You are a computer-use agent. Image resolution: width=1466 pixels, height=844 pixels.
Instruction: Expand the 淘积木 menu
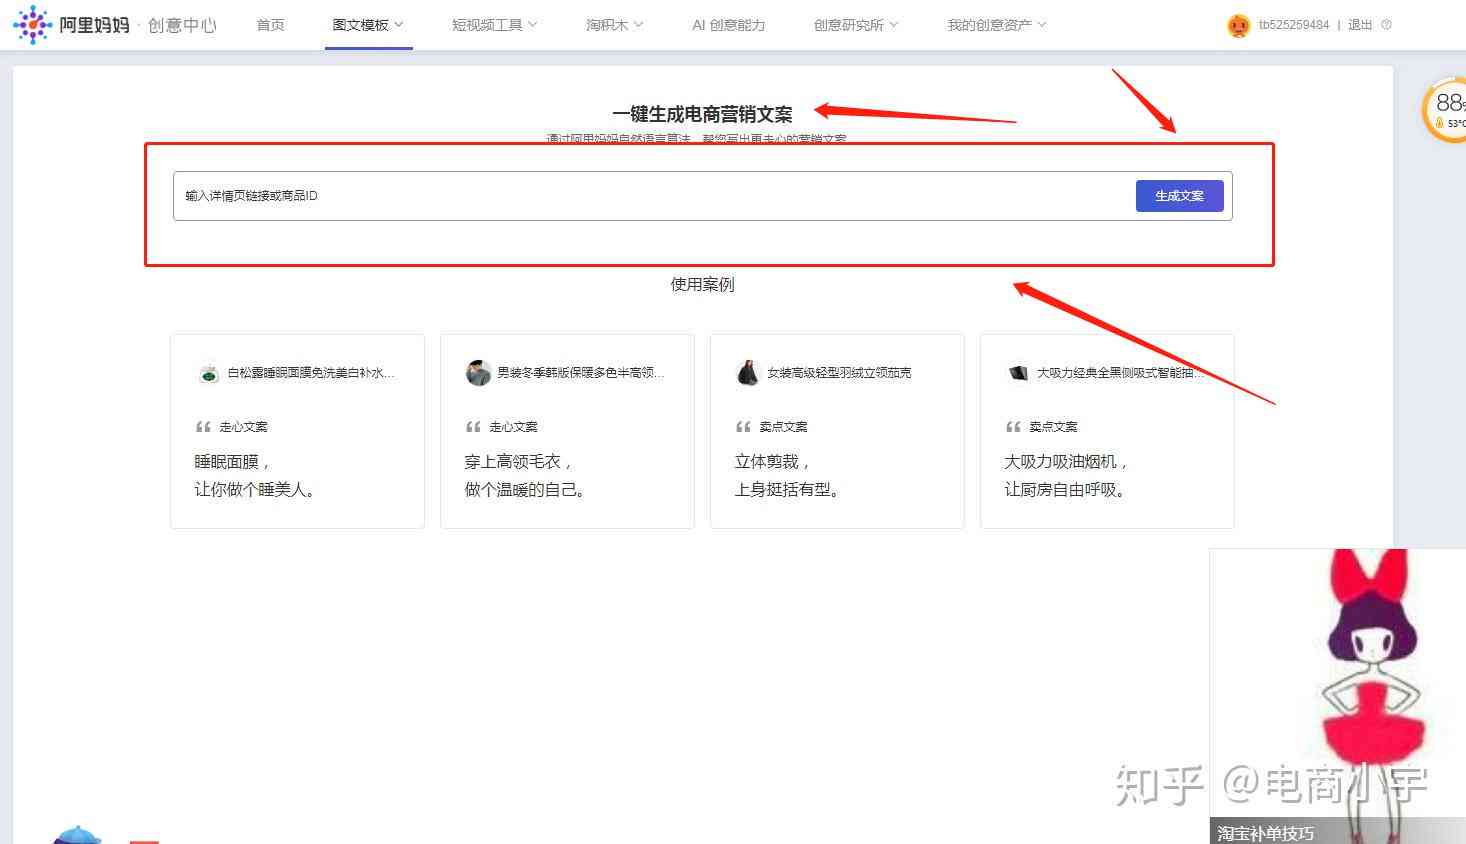[x=614, y=25]
